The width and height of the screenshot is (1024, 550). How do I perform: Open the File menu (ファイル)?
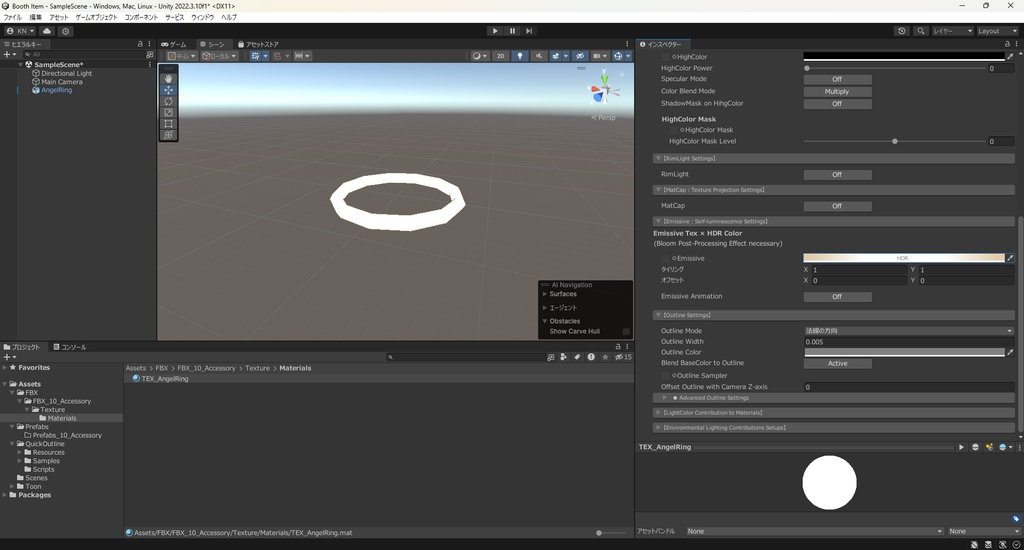point(12,18)
